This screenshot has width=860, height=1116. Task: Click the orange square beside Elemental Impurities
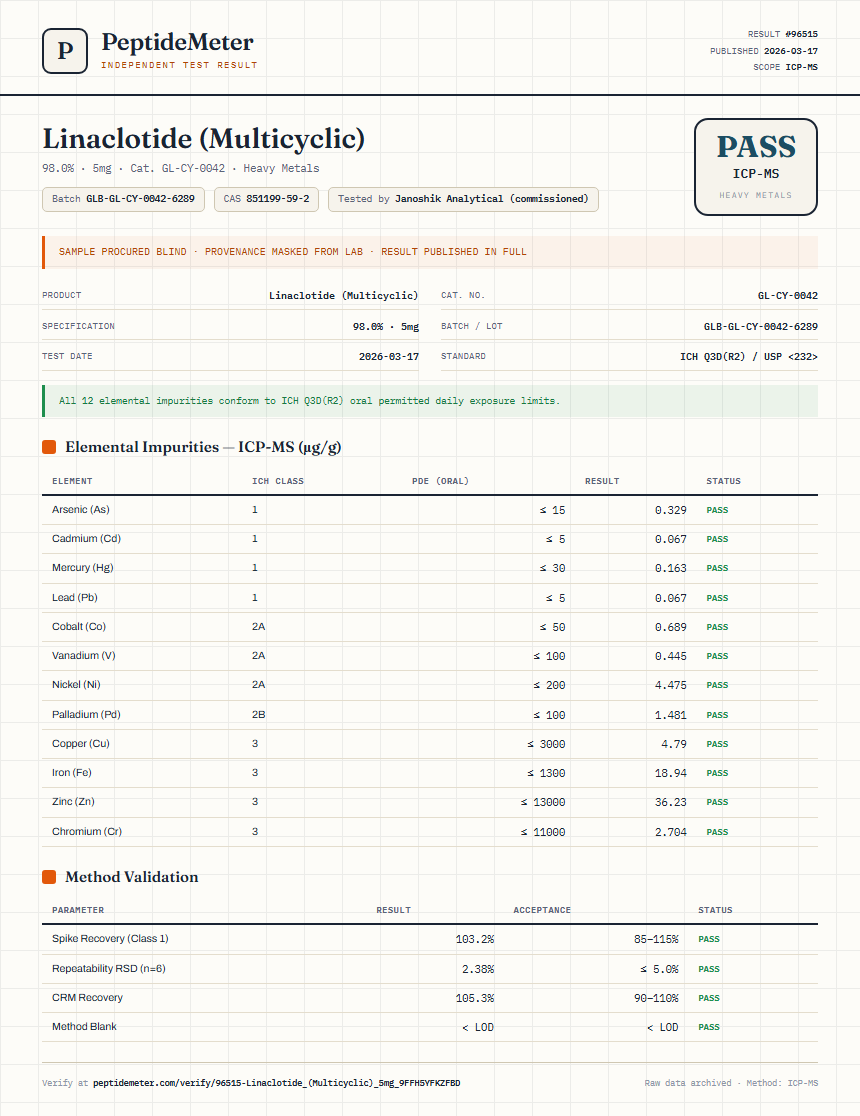[49, 447]
